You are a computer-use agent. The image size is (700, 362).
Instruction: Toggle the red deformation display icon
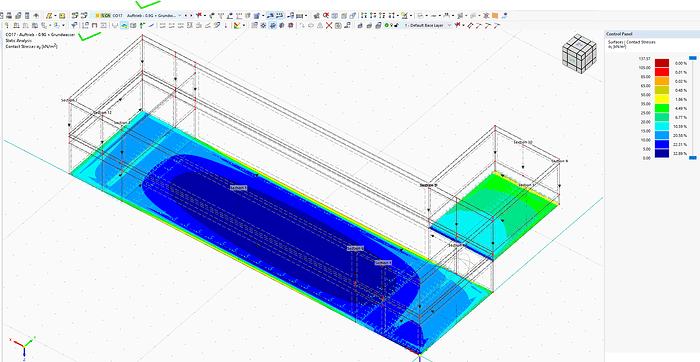tap(291, 25)
